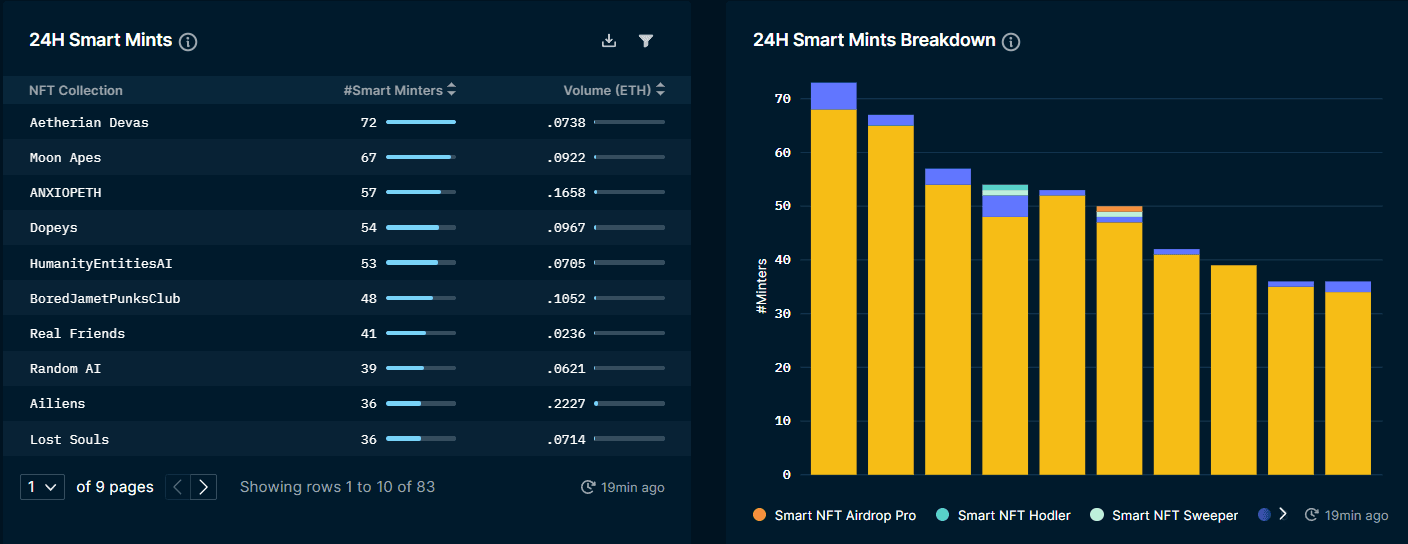Click the .2227 volume value for Ailiens

(x=566, y=404)
